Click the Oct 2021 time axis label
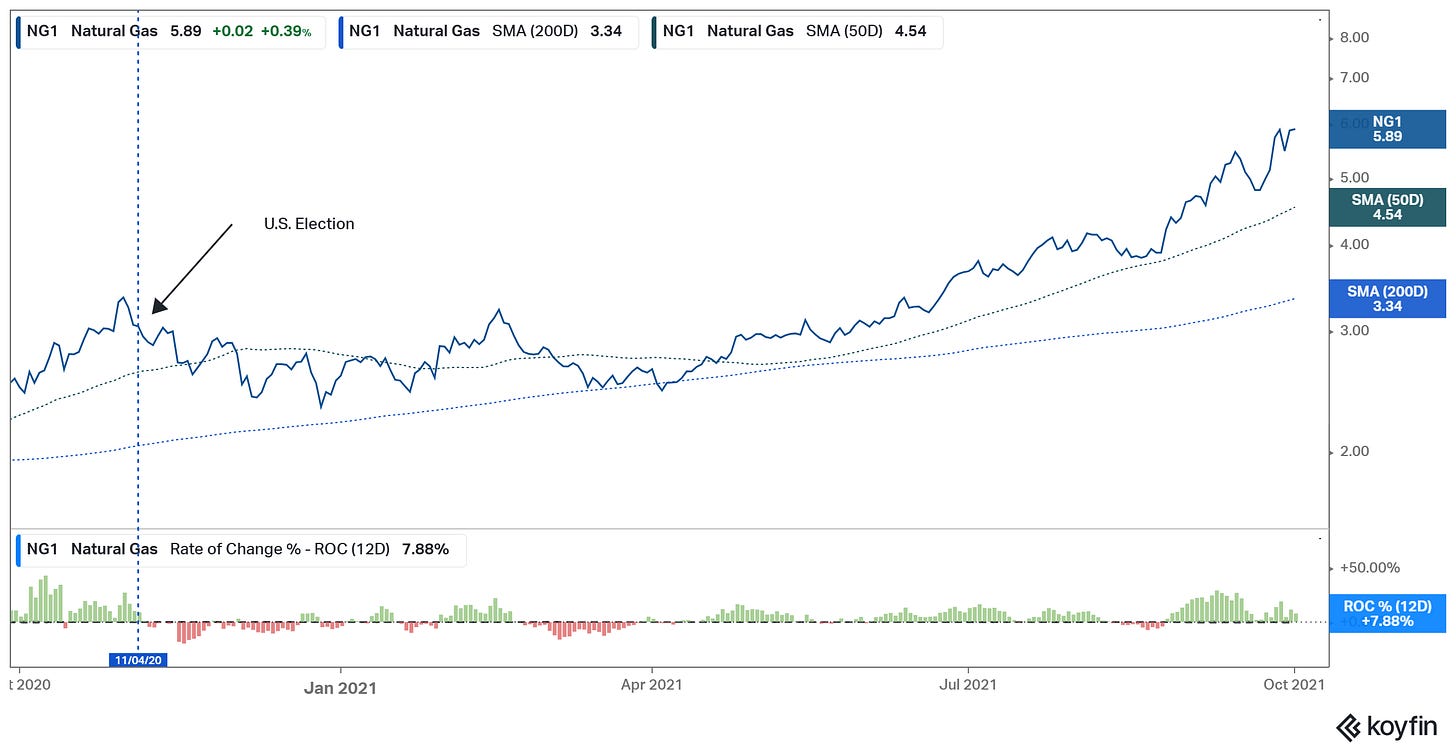 [x=1293, y=685]
